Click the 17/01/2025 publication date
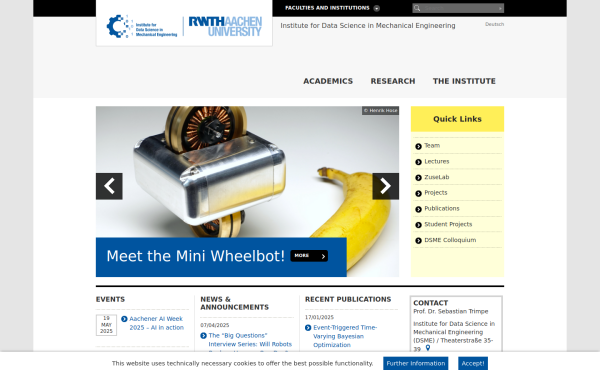The image size is (600, 375). click(x=319, y=317)
